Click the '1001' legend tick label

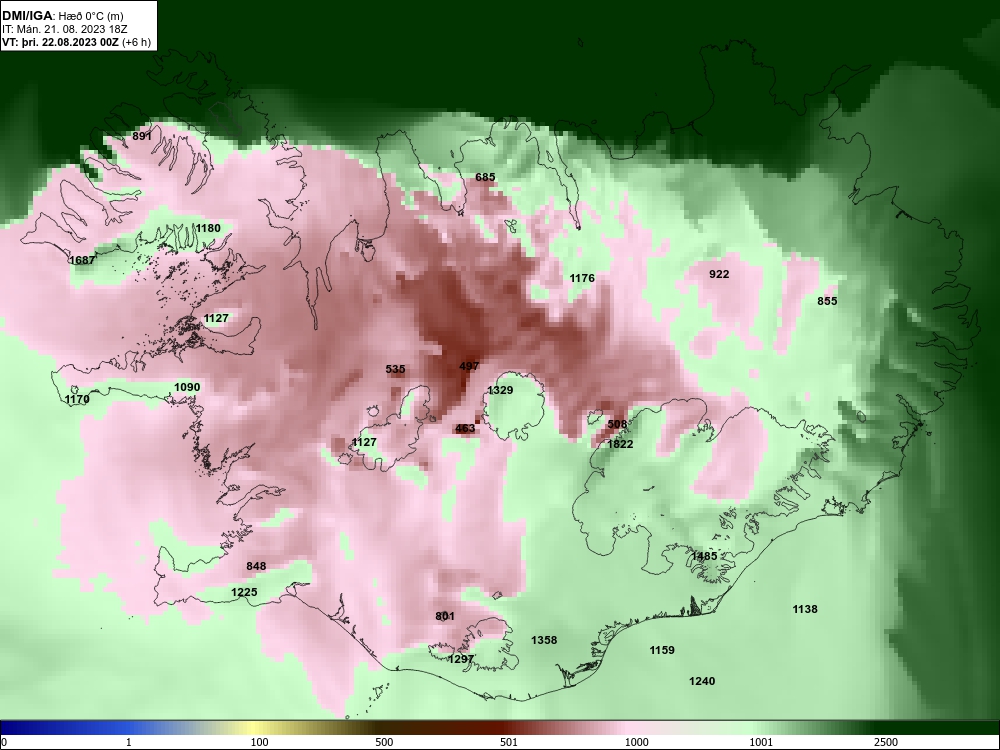point(761,742)
